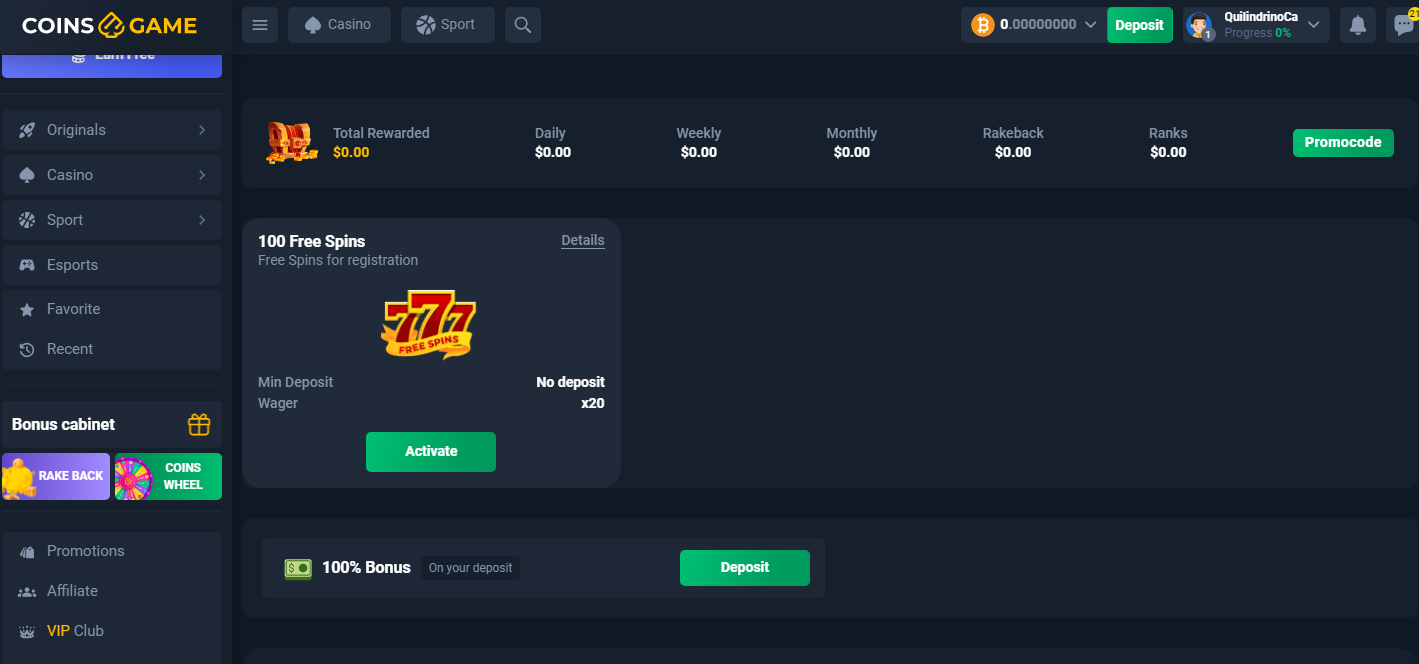Open Details link for Free Spins
The image size is (1419, 664).
[583, 240]
